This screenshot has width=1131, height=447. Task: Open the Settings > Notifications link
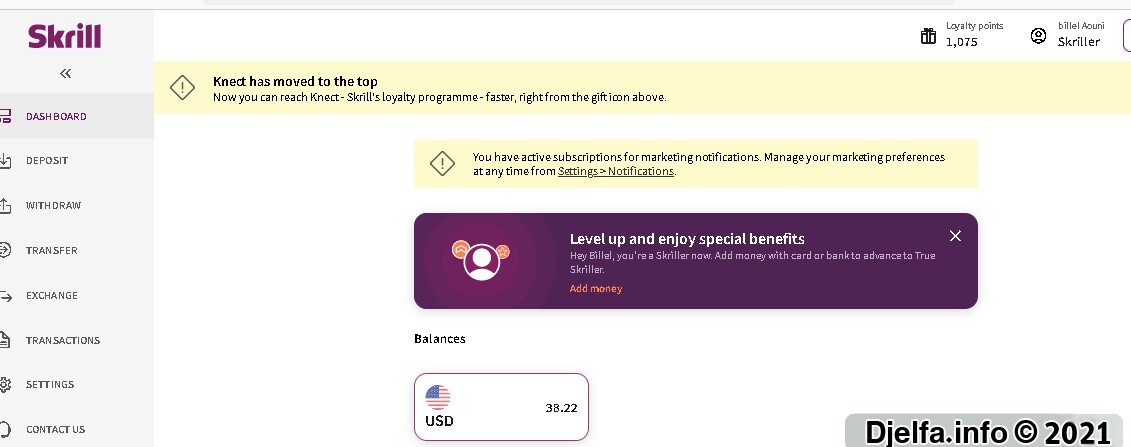pyautogui.click(x=616, y=172)
